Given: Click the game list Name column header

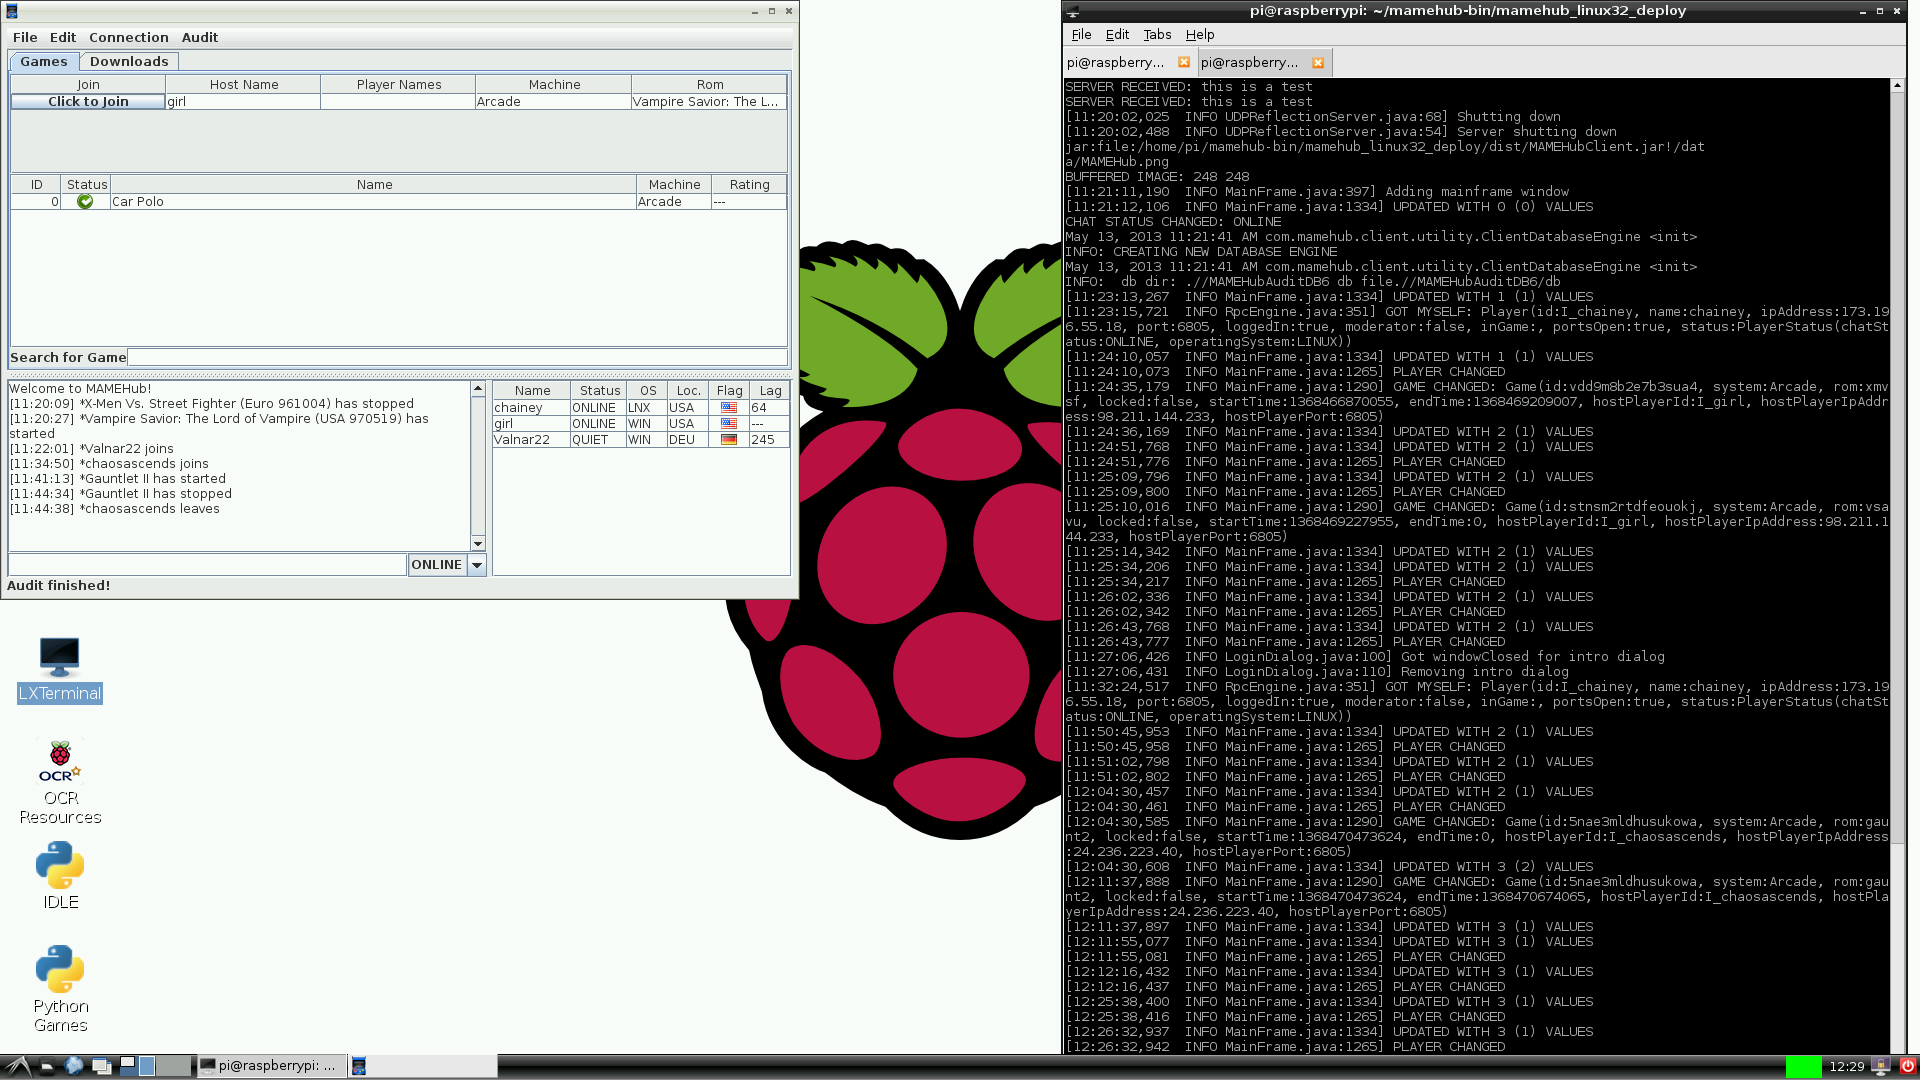Looking at the screenshot, I should [x=374, y=184].
